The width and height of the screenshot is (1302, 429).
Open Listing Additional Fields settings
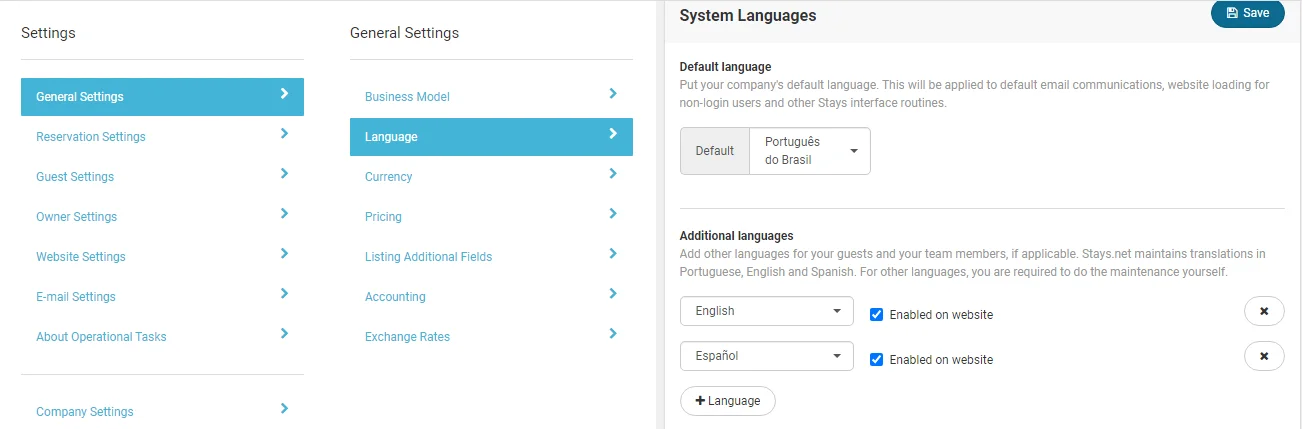point(428,257)
